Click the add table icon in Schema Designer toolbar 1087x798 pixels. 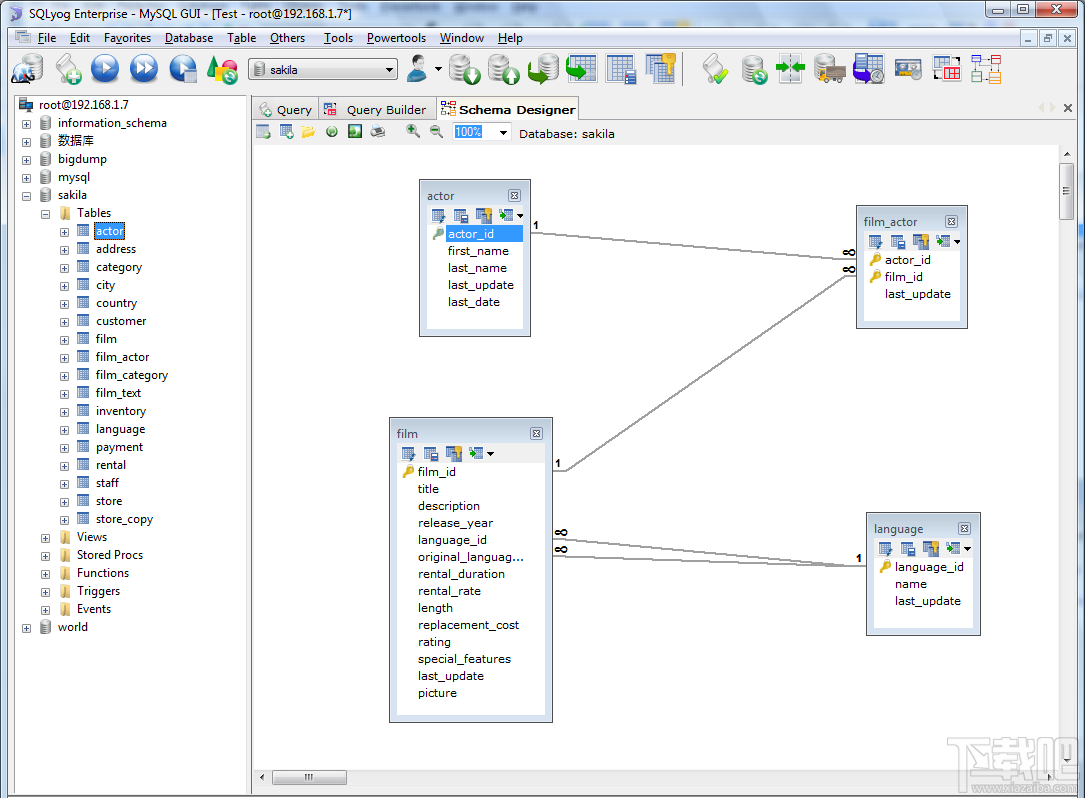click(285, 131)
